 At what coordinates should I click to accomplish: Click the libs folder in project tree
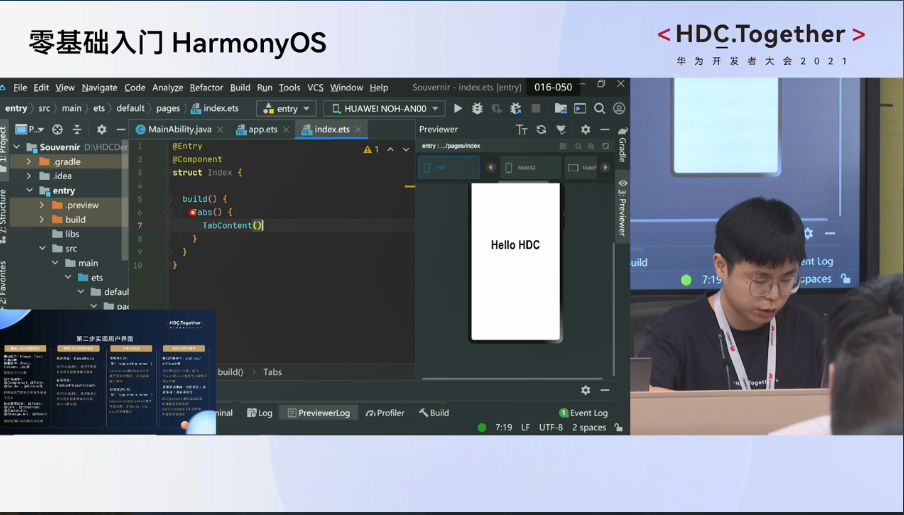click(x=66, y=234)
